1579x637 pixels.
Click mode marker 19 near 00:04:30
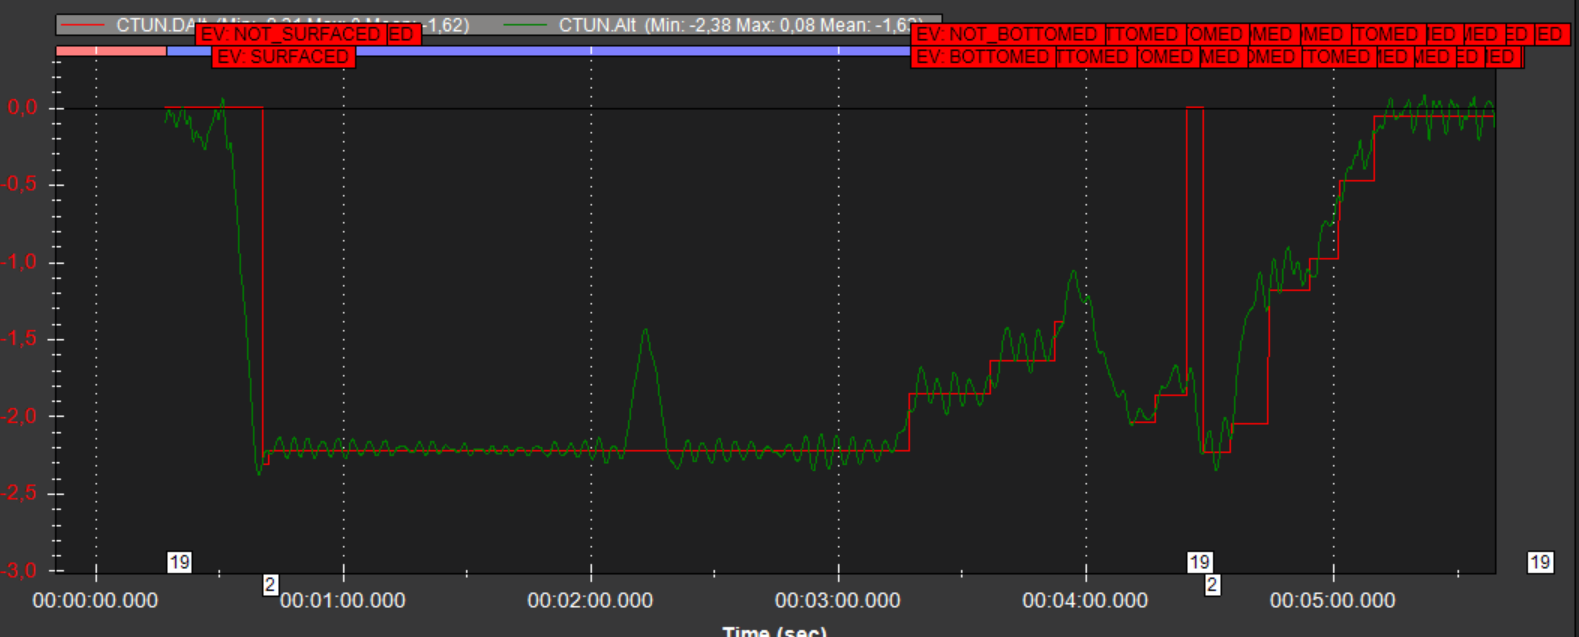[x=1199, y=562]
